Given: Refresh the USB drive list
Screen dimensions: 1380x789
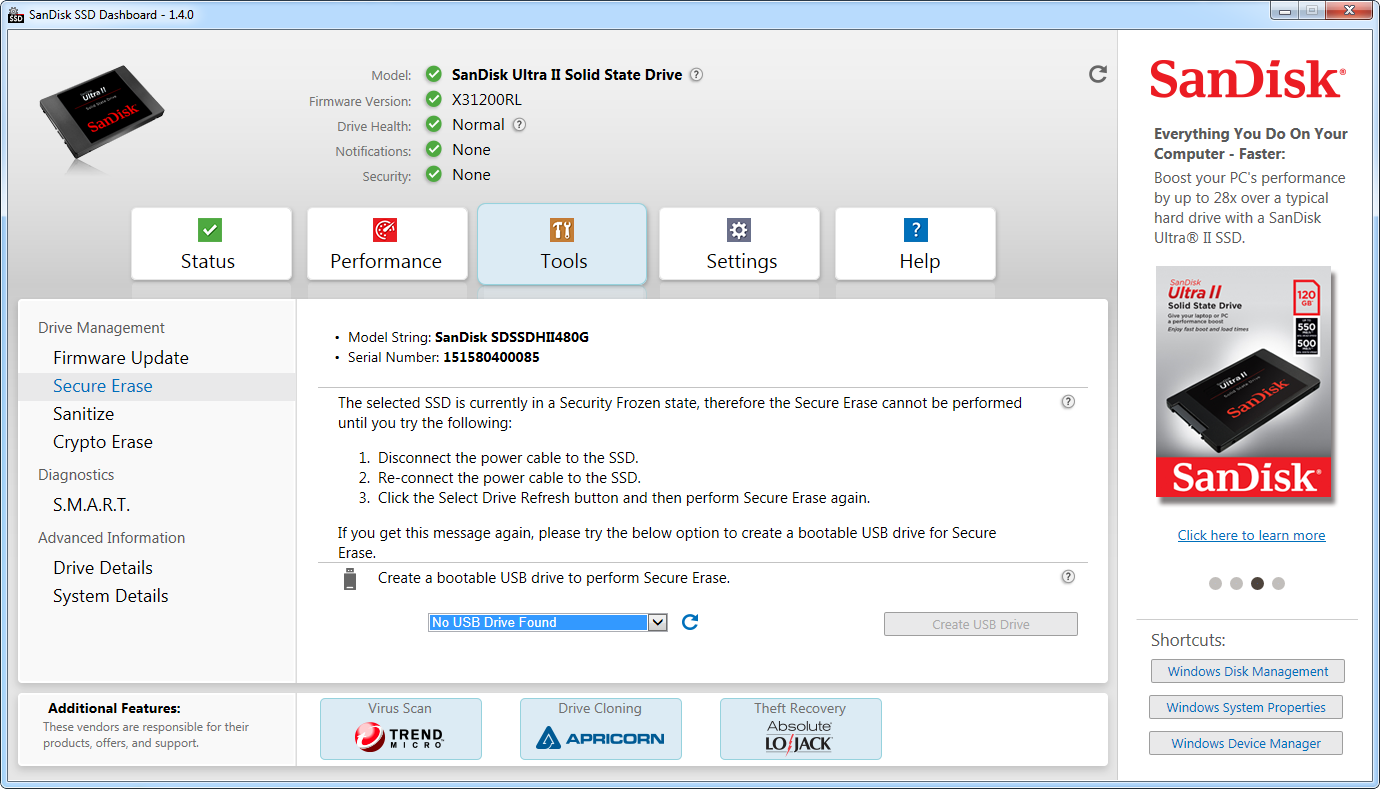Looking at the screenshot, I should pyautogui.click(x=689, y=622).
